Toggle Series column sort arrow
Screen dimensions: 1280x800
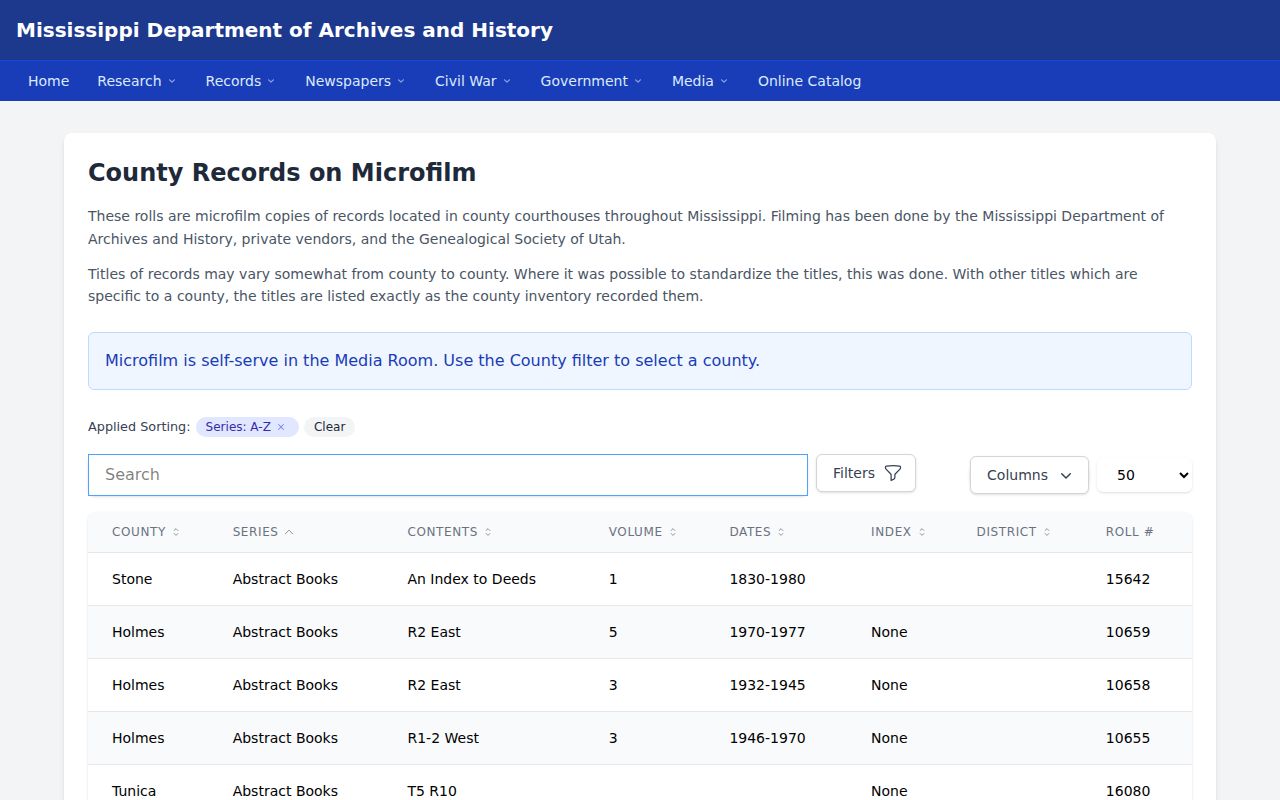click(x=289, y=532)
